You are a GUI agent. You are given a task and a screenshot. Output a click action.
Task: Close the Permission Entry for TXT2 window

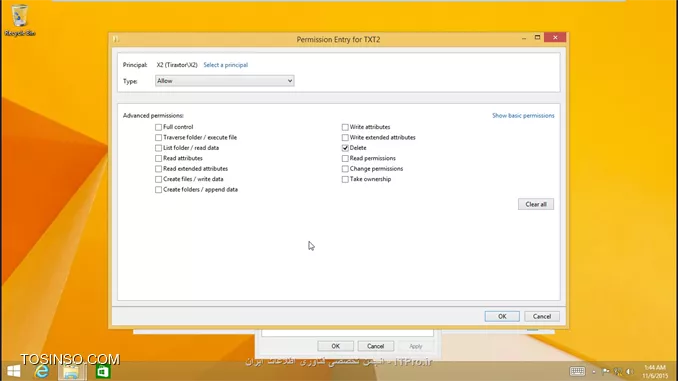[555, 38]
